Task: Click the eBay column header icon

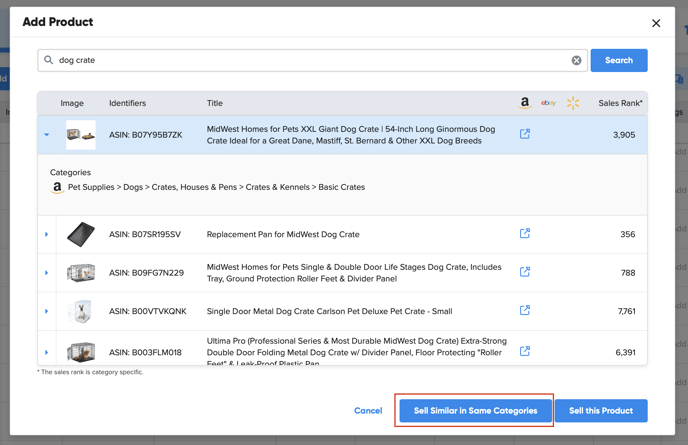Action: [x=548, y=103]
